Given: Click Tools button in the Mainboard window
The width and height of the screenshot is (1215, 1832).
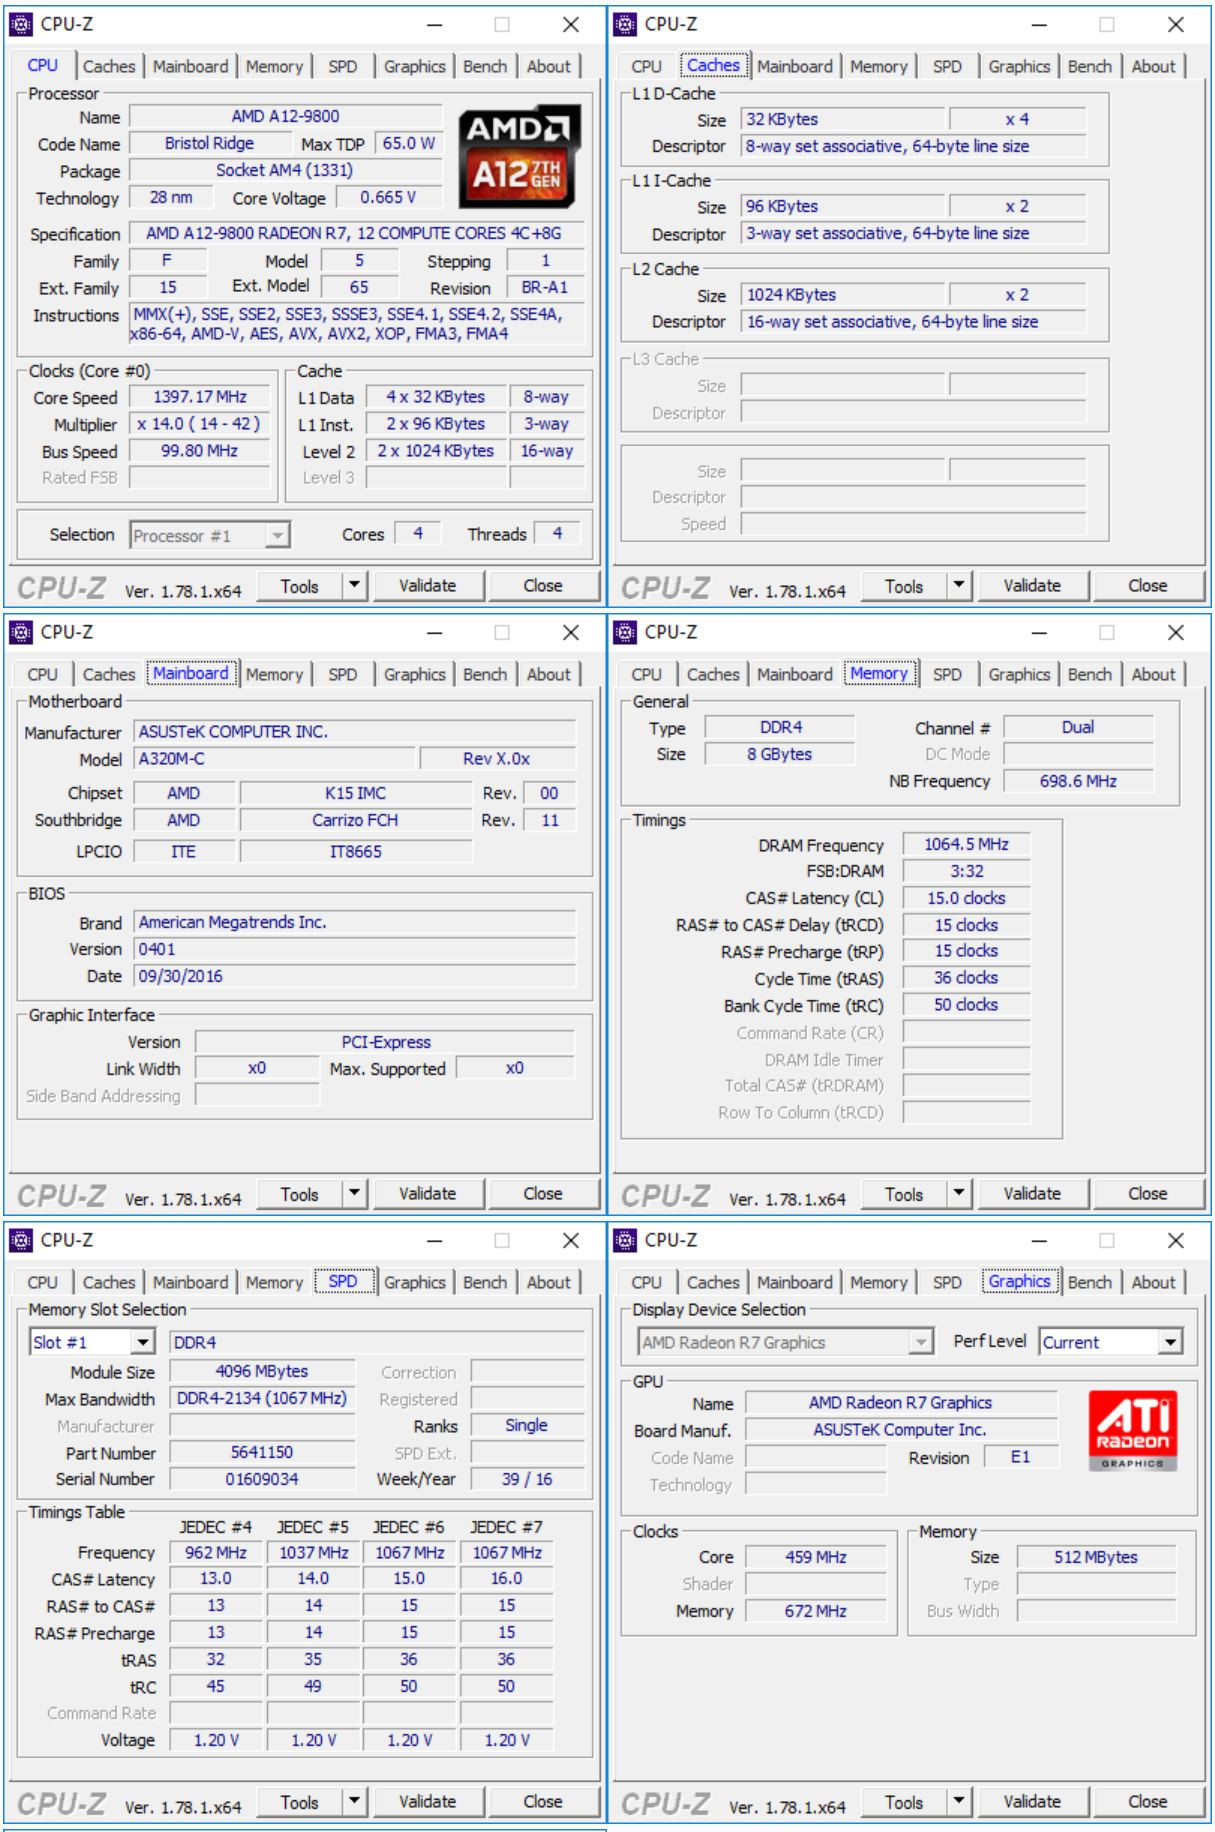Looking at the screenshot, I should point(299,1194).
